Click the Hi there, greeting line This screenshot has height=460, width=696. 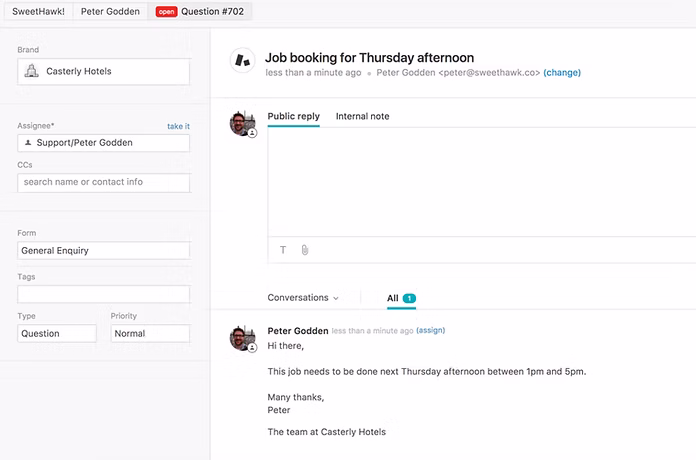(286, 346)
